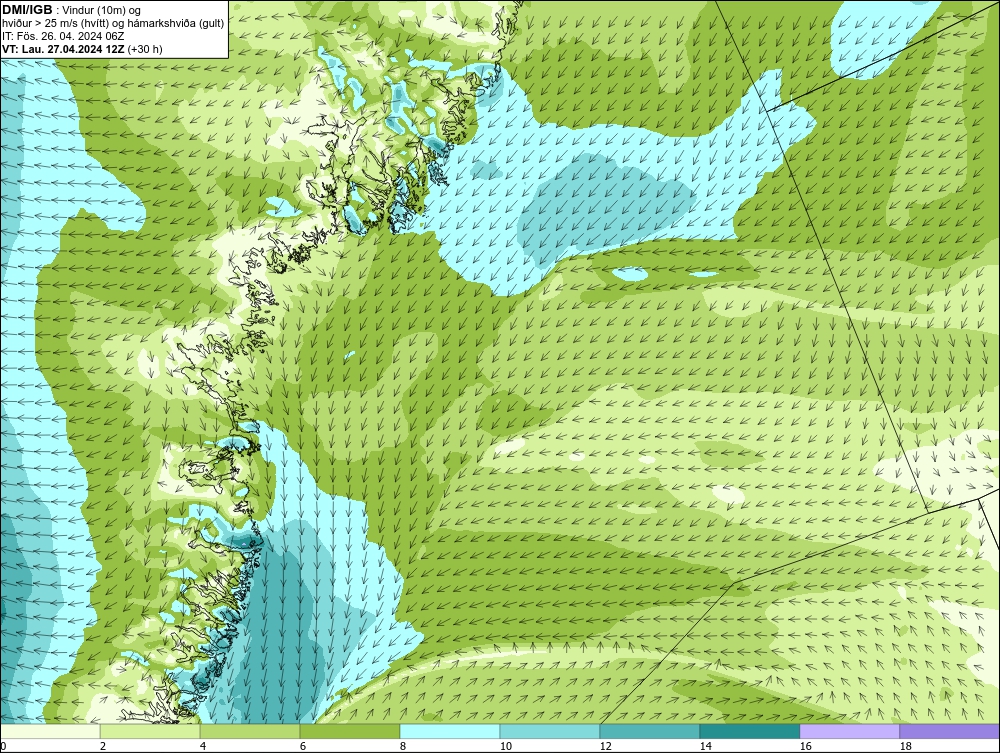Select the 8–10 m/s light cyan swatch

click(450, 731)
